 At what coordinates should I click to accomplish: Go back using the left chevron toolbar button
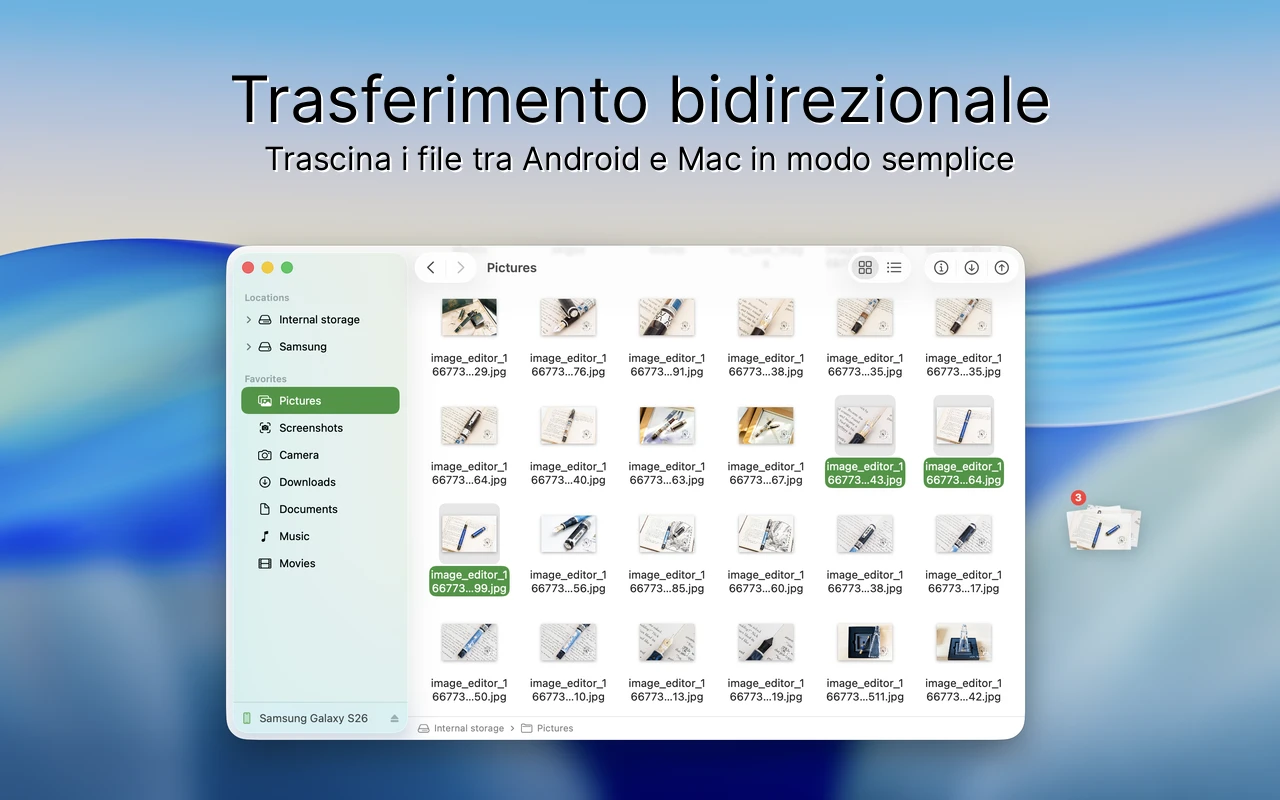(431, 268)
